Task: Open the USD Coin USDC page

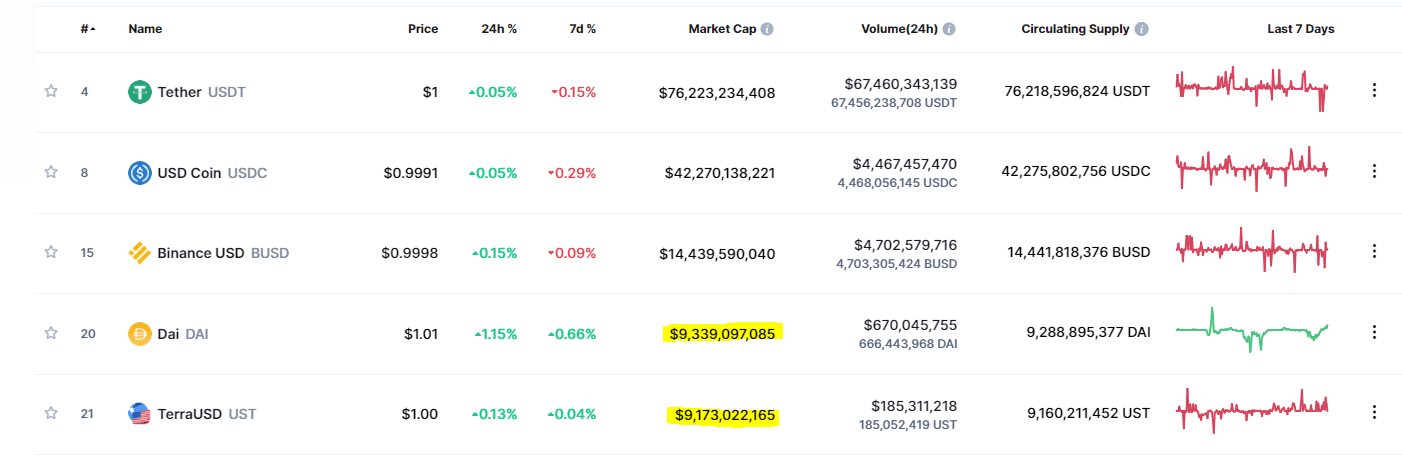Action: click(x=212, y=172)
